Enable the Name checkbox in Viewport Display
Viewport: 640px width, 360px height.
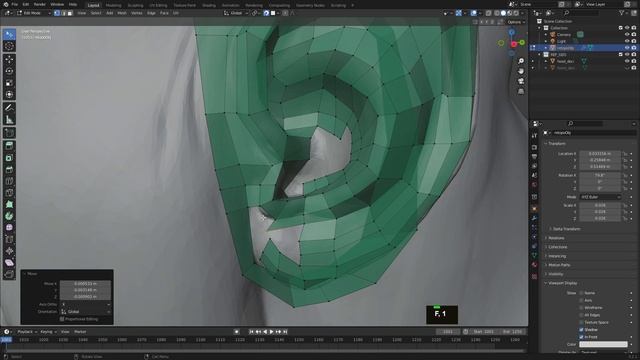click(581, 293)
